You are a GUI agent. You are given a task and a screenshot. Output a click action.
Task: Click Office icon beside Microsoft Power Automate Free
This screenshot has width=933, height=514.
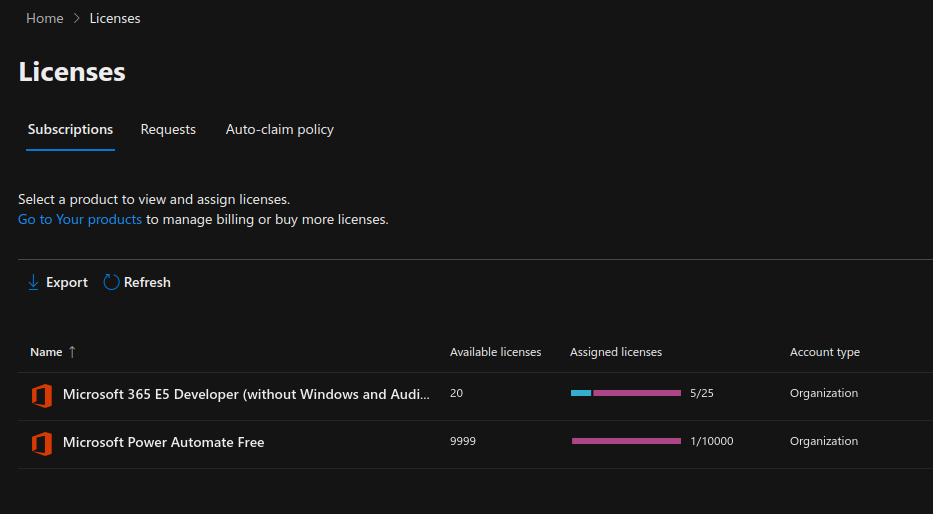pos(42,444)
